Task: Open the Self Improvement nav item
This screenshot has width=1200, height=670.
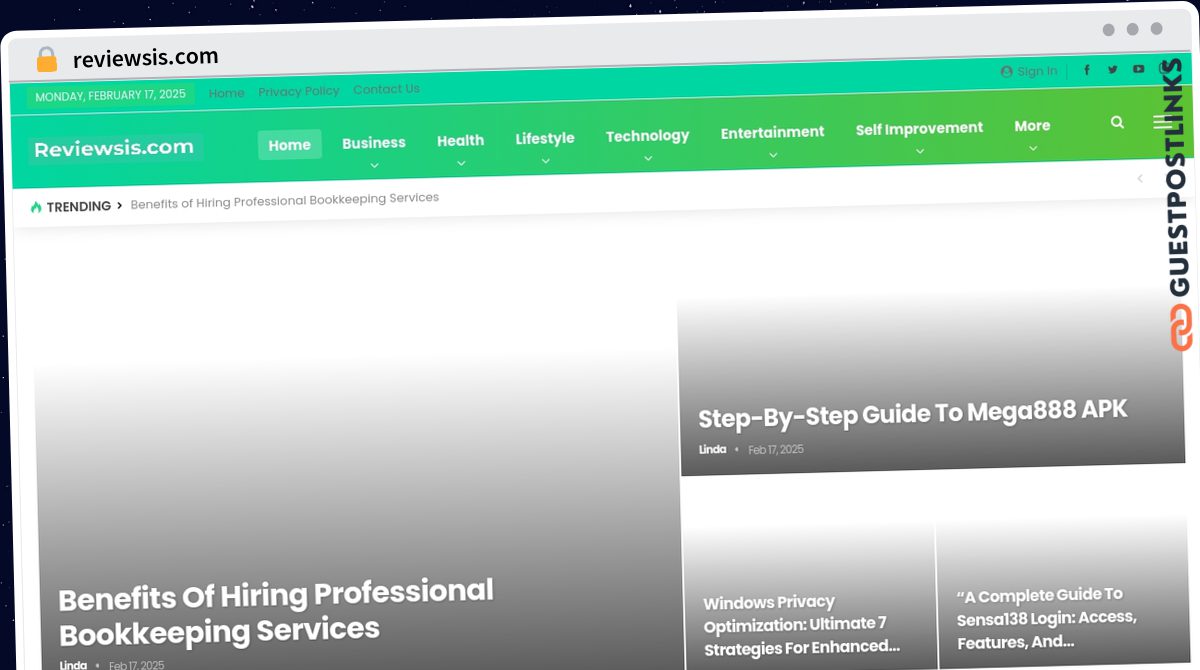Action: 920,128
